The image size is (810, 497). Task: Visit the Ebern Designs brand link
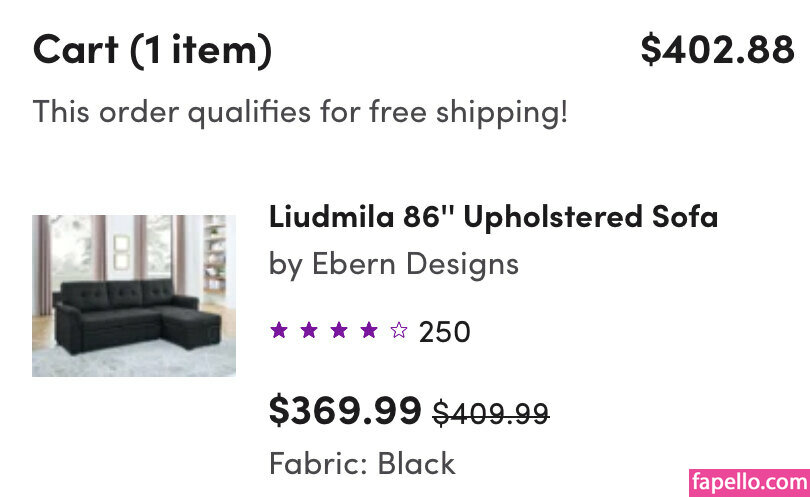[x=415, y=264]
